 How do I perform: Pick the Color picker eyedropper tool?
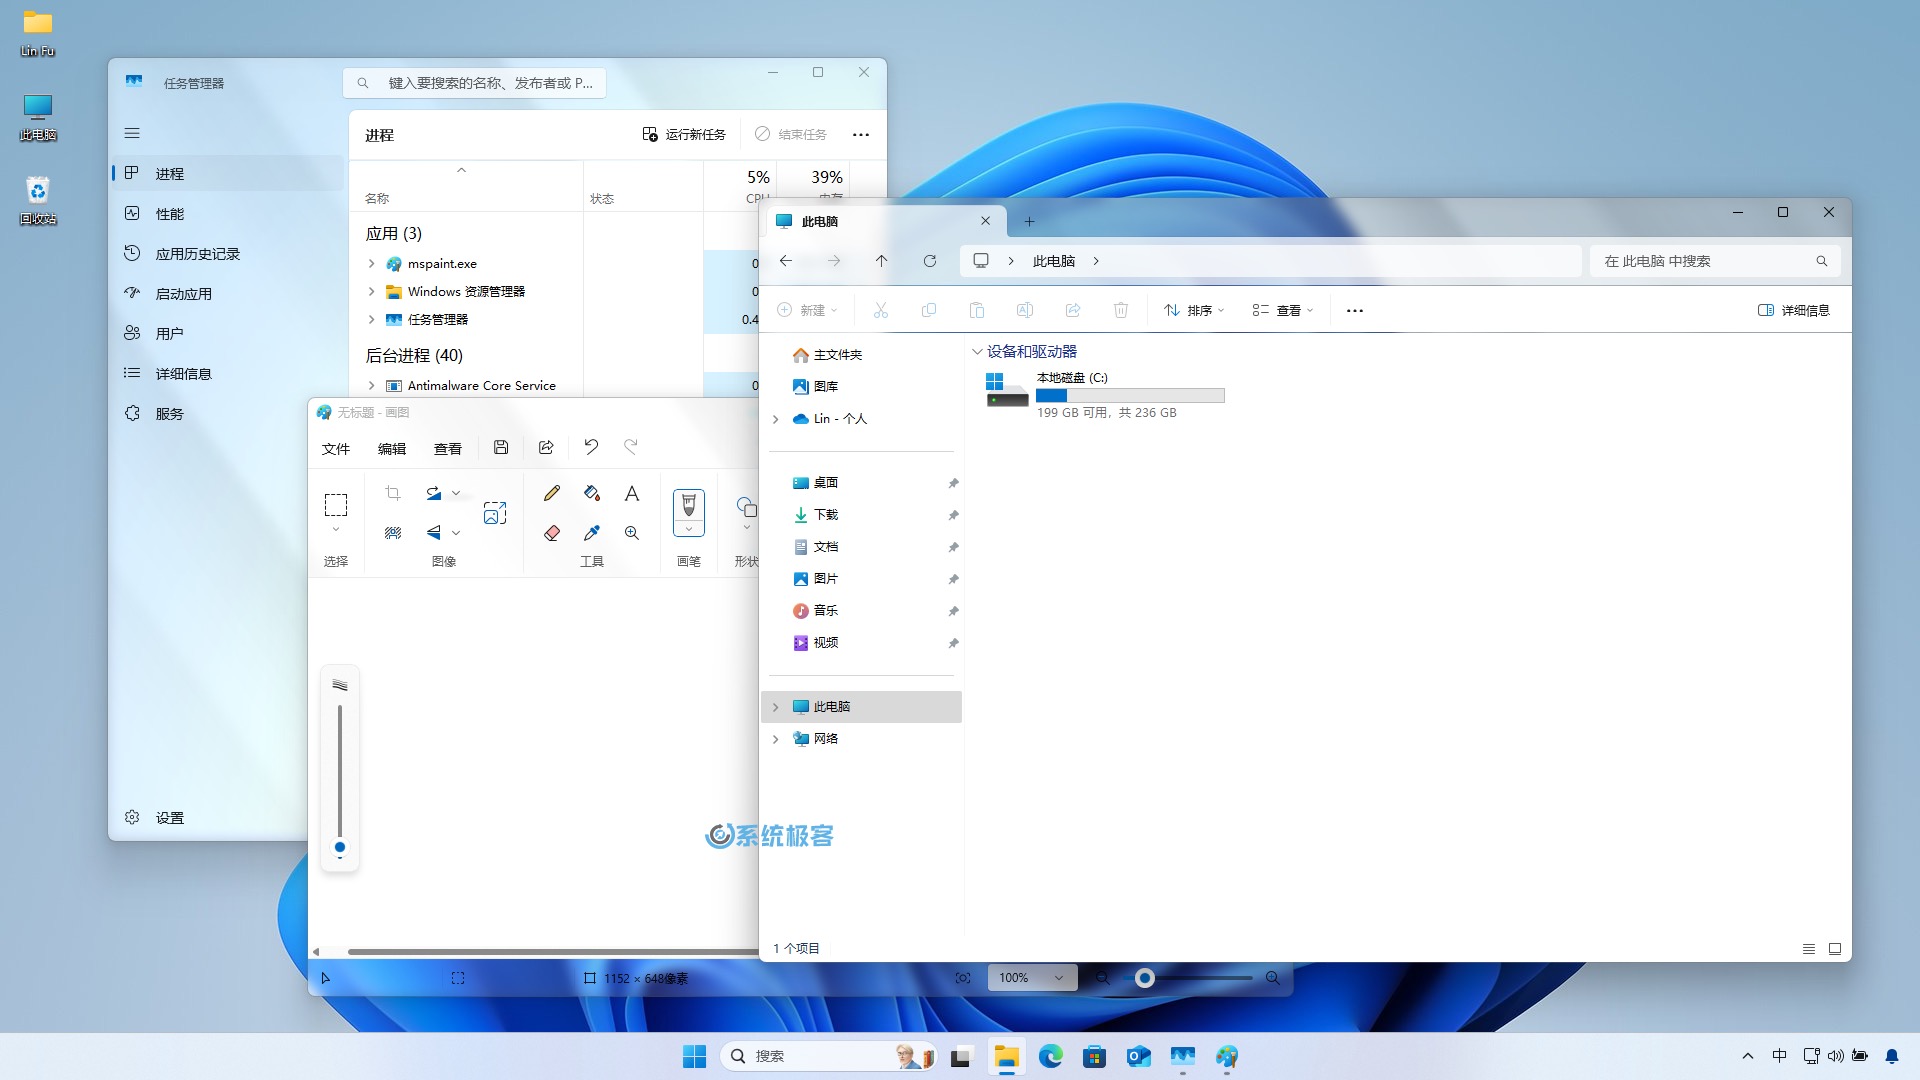click(592, 533)
